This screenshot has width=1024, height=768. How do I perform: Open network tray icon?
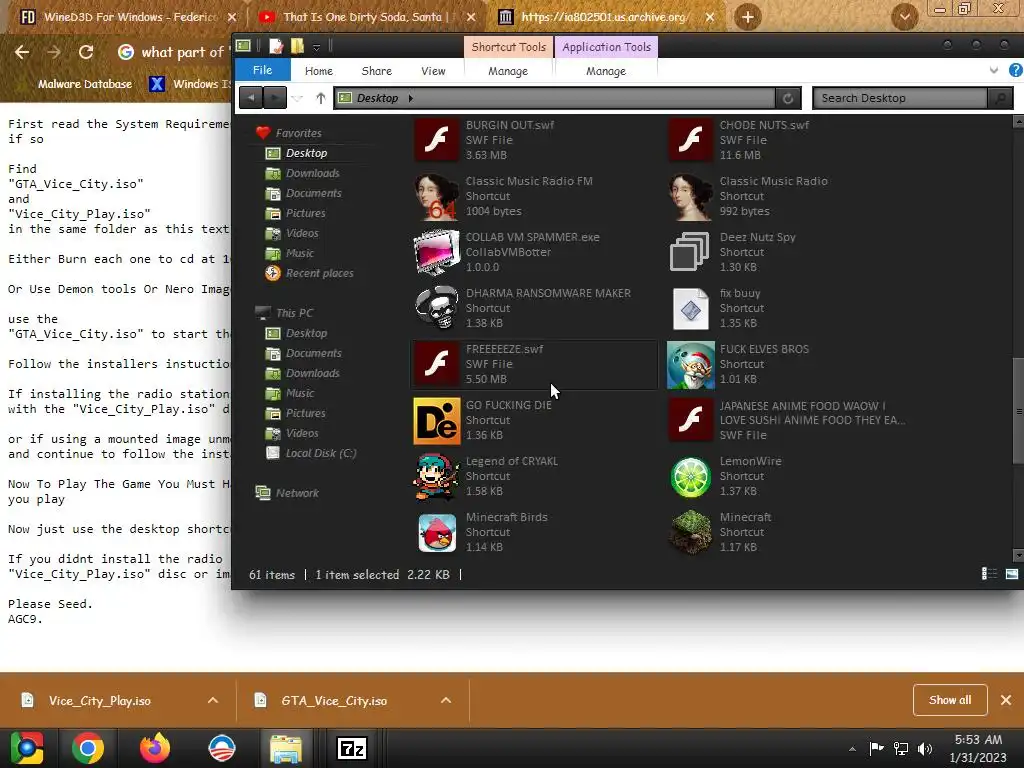[901, 748]
